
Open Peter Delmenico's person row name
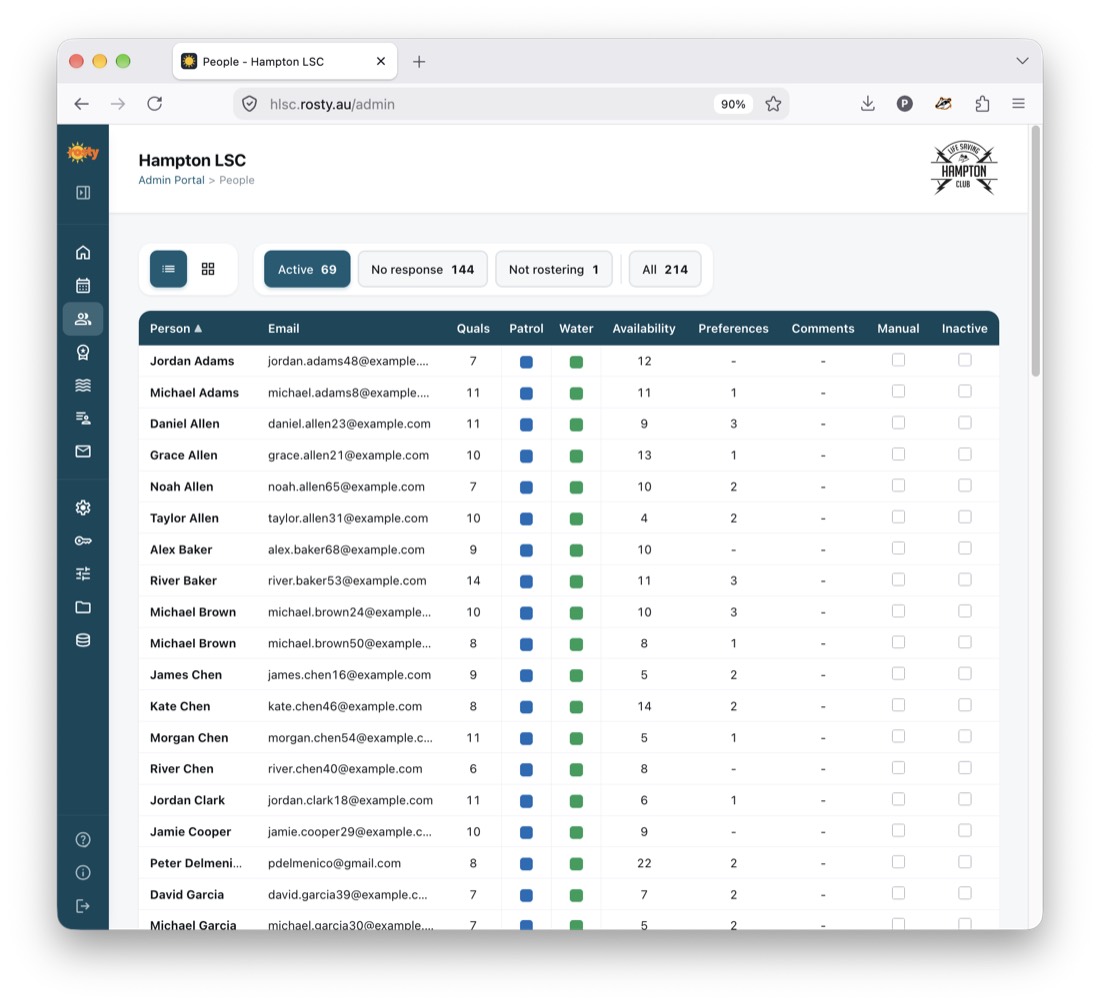(x=196, y=863)
